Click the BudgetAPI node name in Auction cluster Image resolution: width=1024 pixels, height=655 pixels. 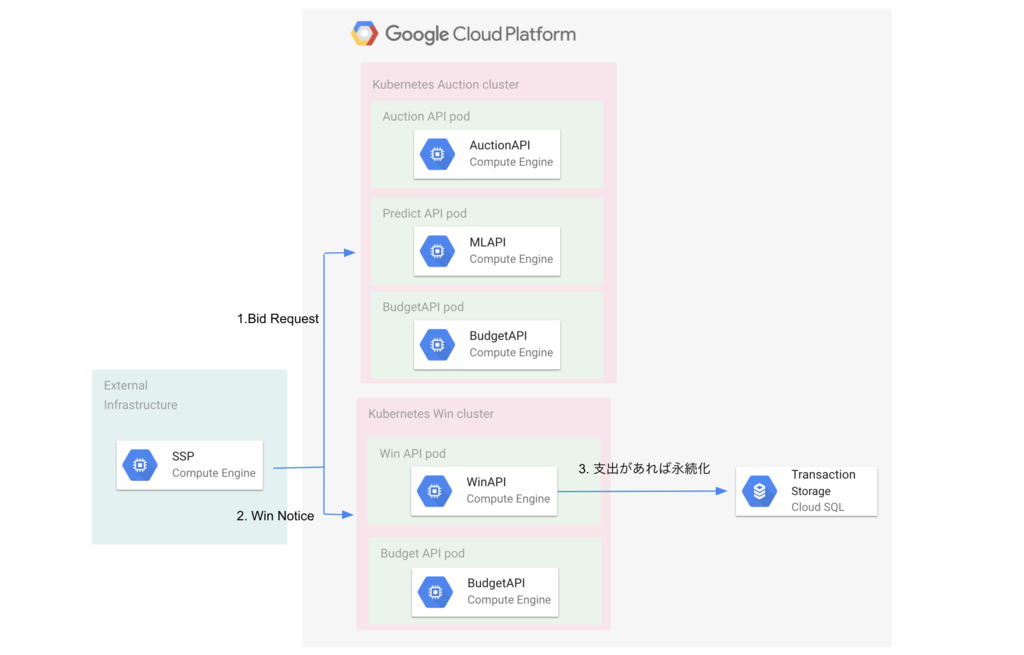pos(498,336)
